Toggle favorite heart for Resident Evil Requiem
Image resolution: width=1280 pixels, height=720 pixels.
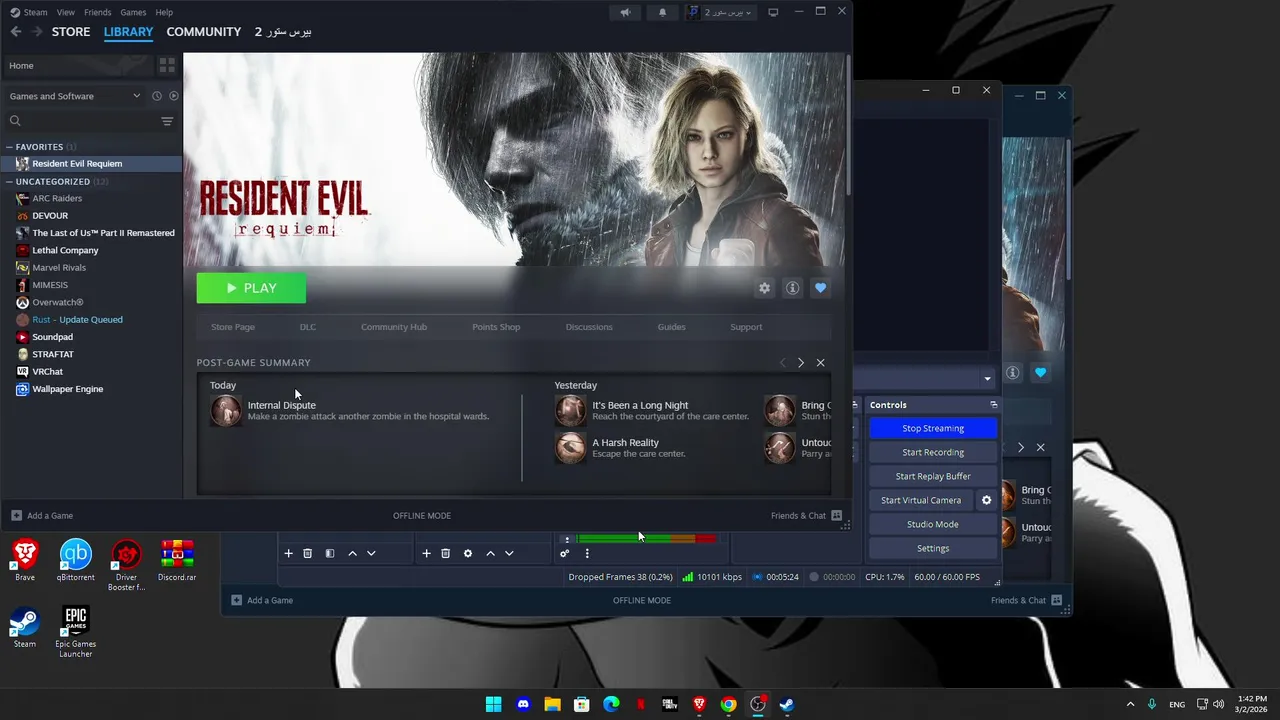point(820,288)
